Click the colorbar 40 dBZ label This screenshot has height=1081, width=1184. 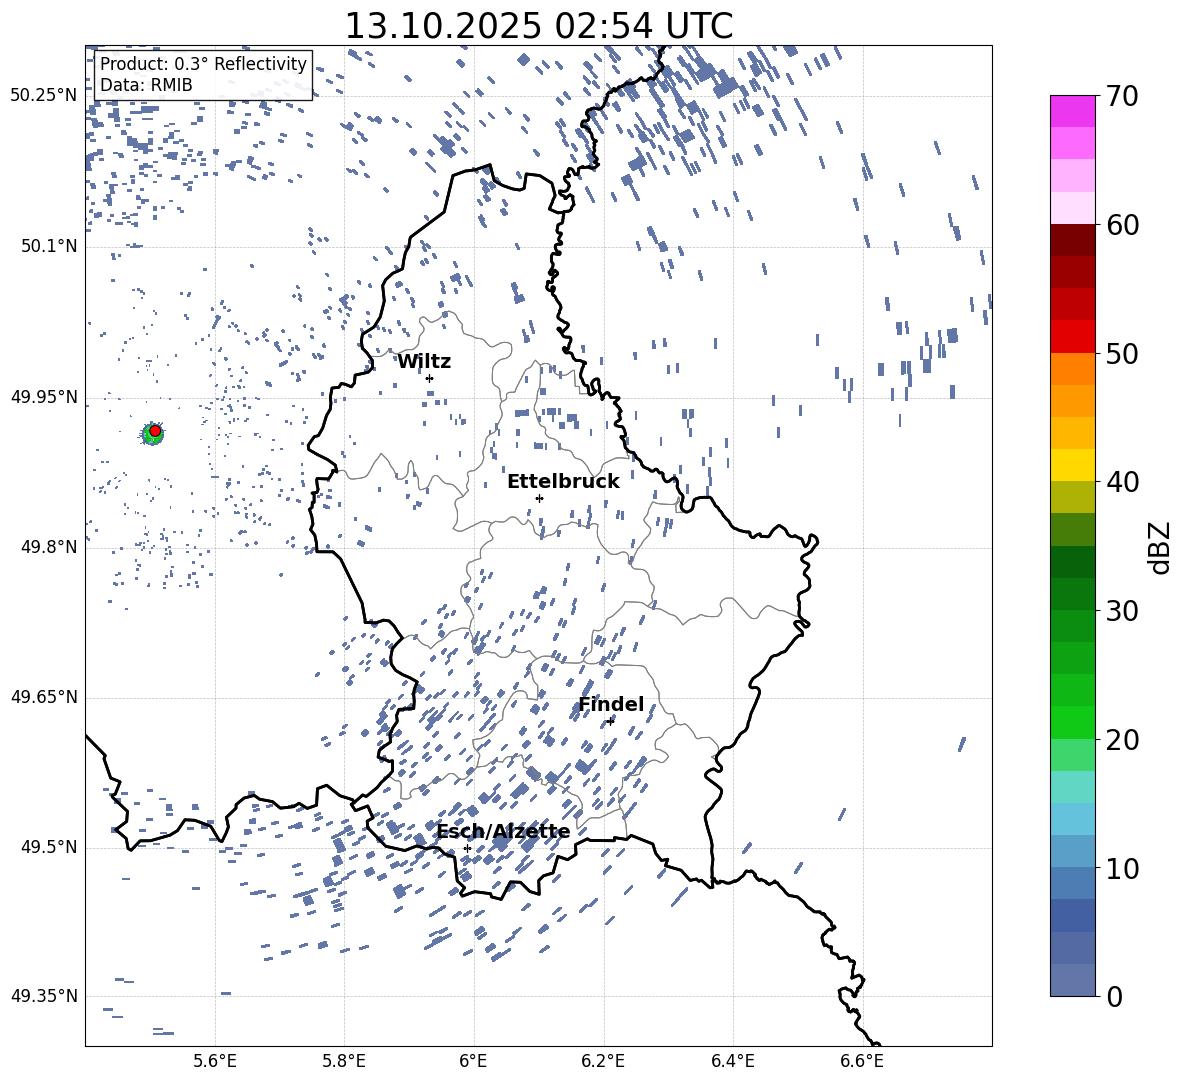pos(1122,482)
